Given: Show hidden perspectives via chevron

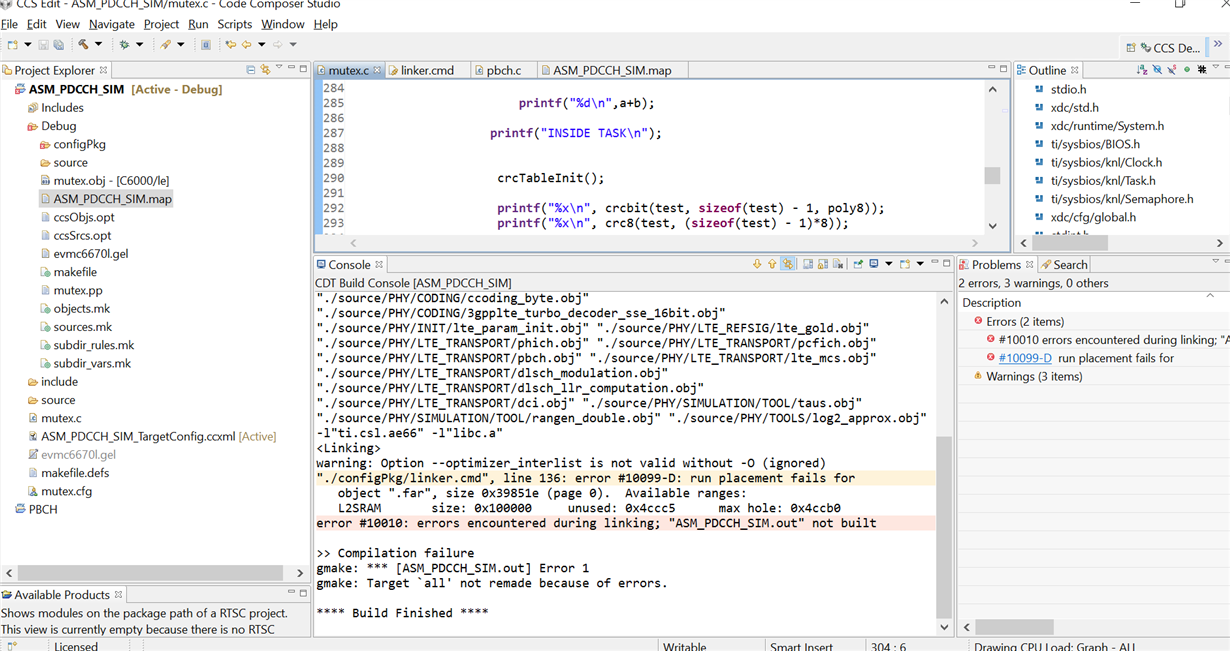Looking at the screenshot, I should click(x=1219, y=44).
